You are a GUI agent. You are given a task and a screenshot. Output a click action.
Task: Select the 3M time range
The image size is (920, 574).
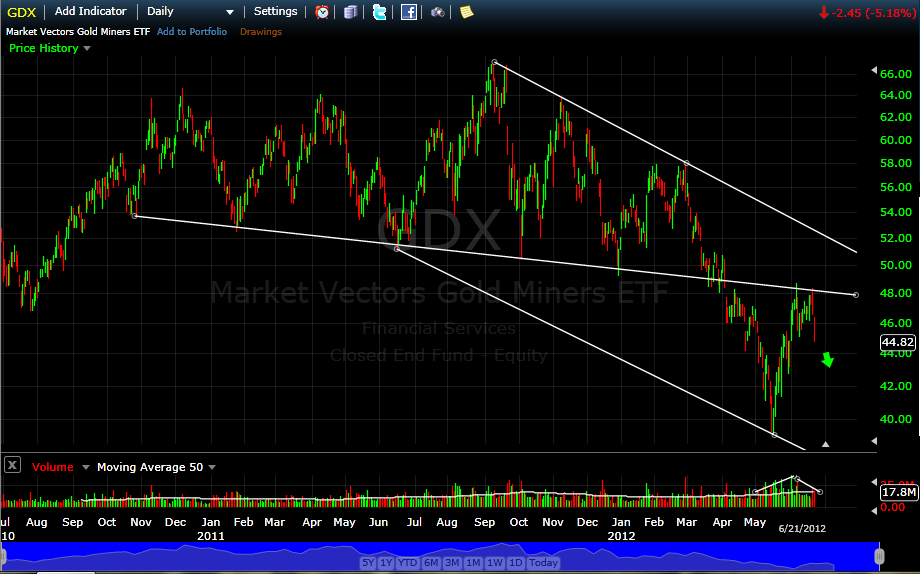point(452,562)
